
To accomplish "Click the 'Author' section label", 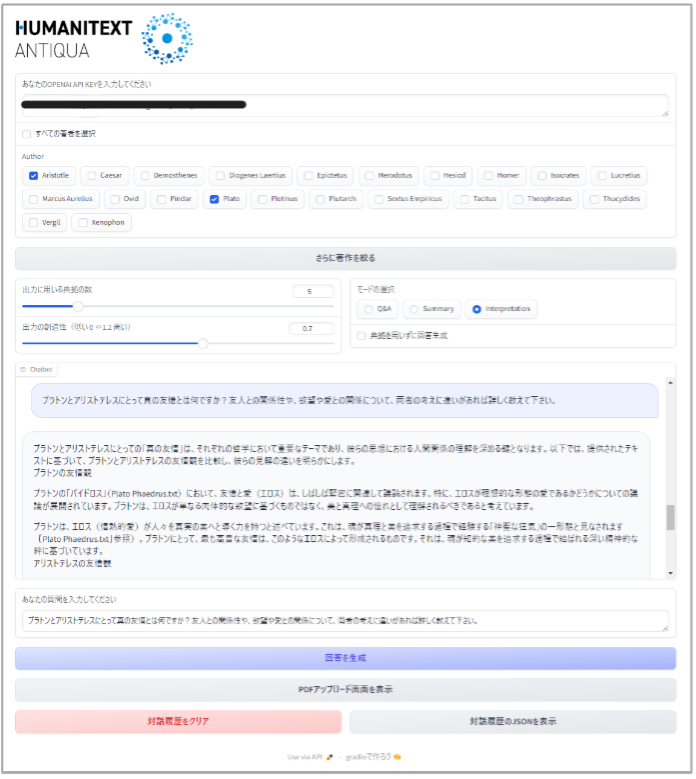I will pos(33,156).
